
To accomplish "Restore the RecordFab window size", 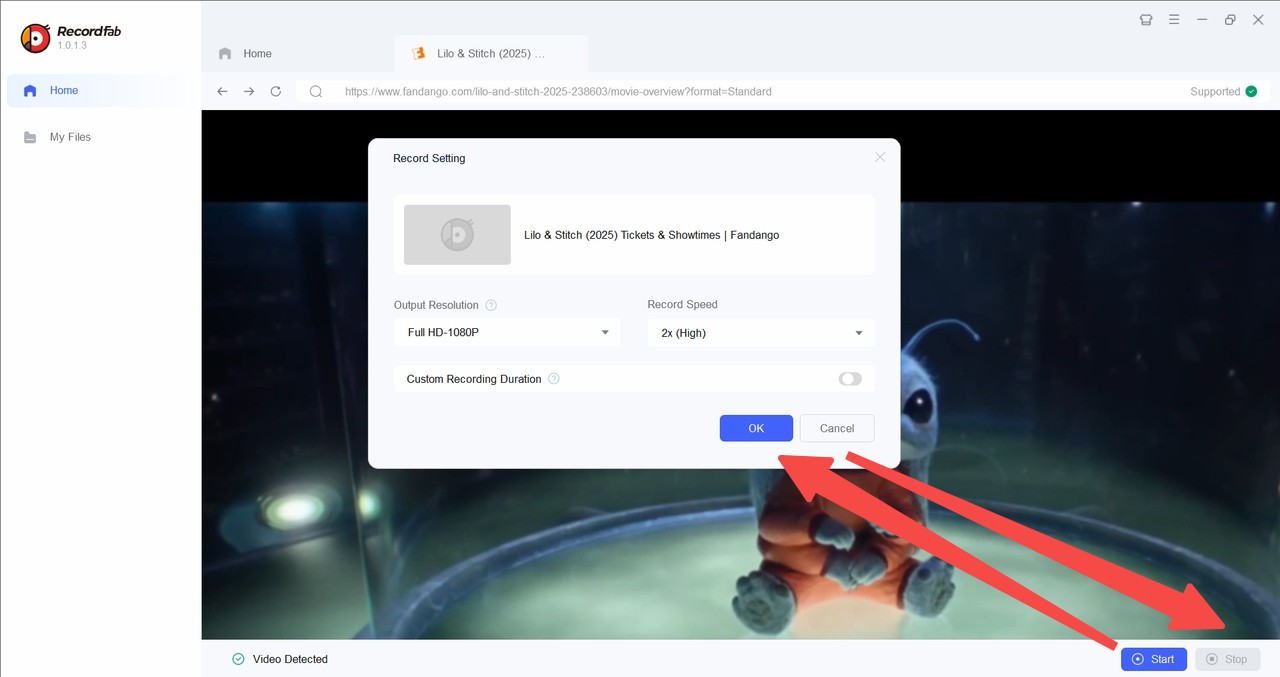I will (x=1230, y=20).
